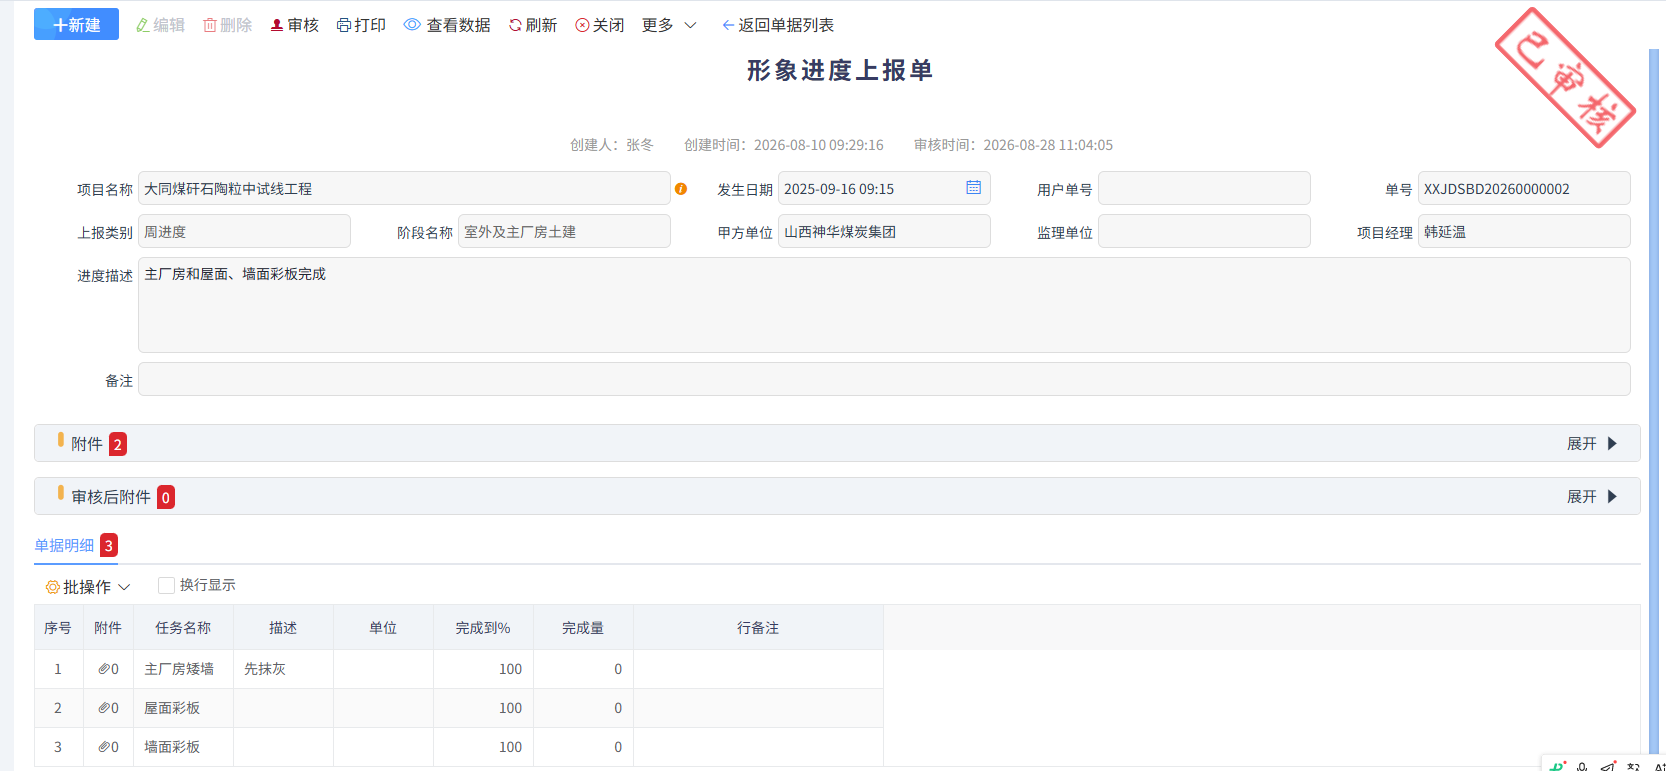This screenshot has height=771, width=1666.
Task: Expand the 审核后附件 section
Action: (x=1591, y=496)
